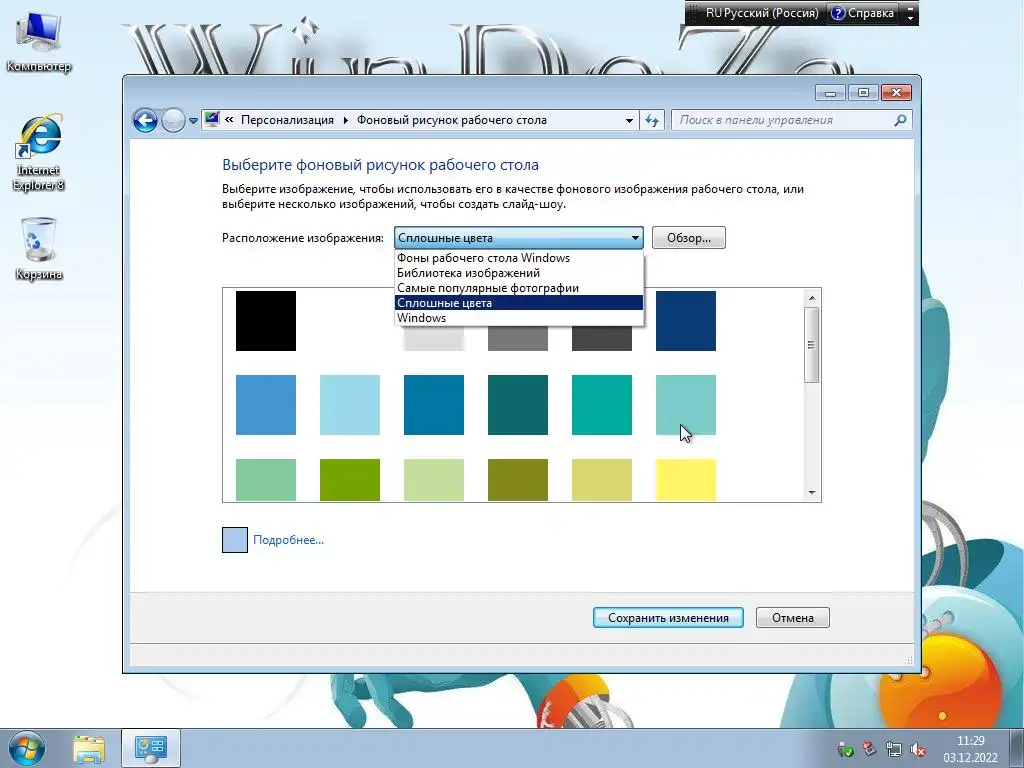Image resolution: width=1024 pixels, height=768 pixels.
Task: Minimize the Personalization window
Action: (x=830, y=93)
